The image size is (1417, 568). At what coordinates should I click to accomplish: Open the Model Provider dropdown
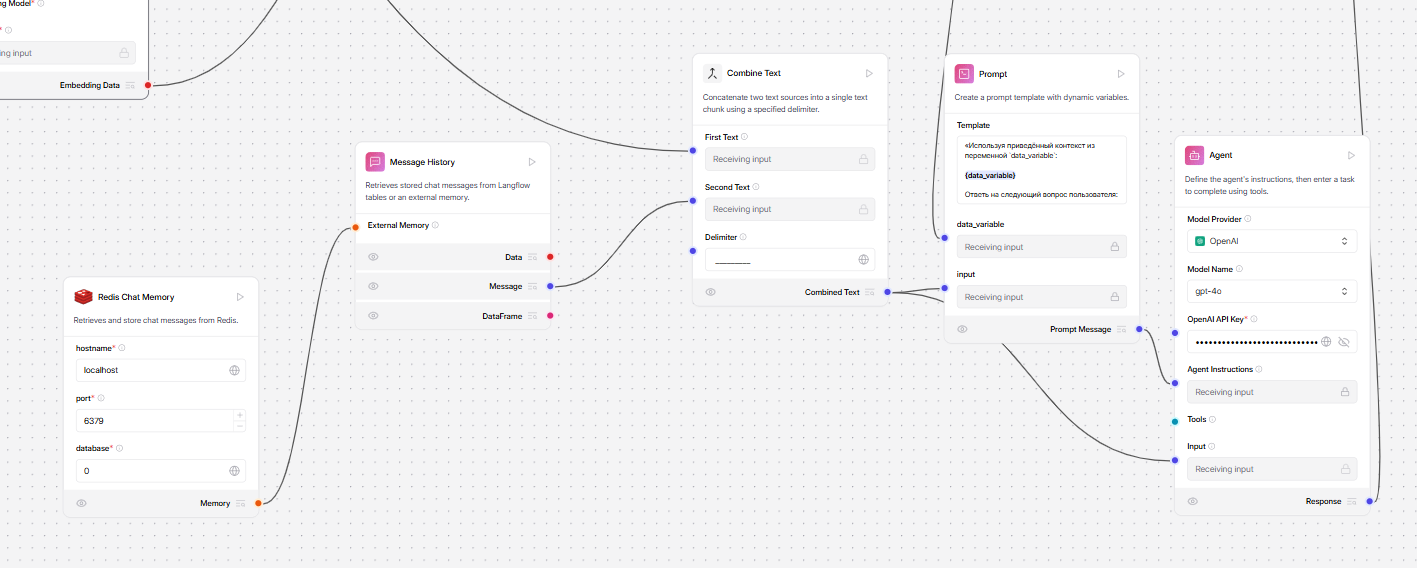(x=1271, y=241)
